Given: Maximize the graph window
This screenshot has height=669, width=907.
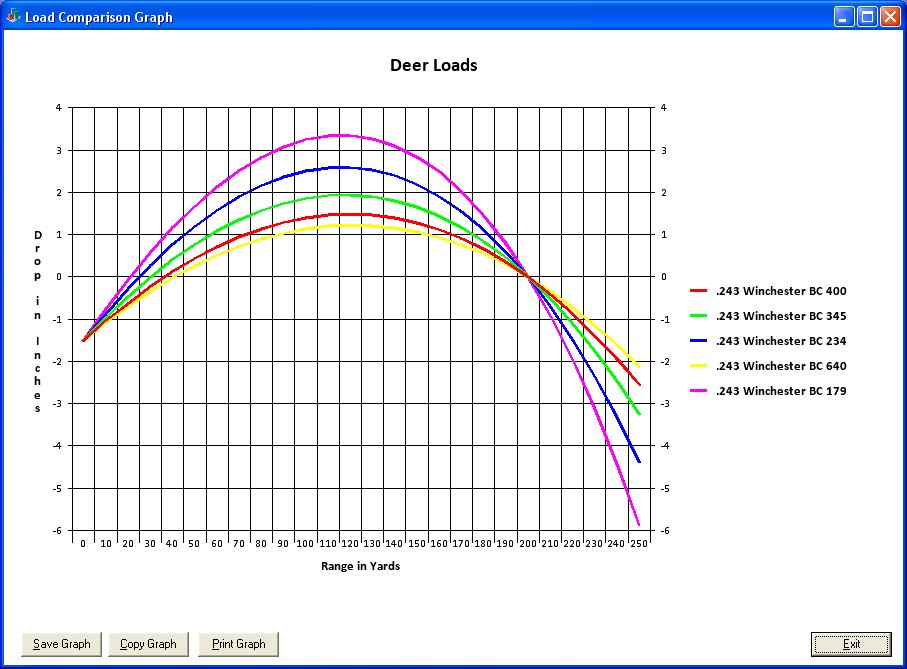Looking at the screenshot, I should click(867, 16).
